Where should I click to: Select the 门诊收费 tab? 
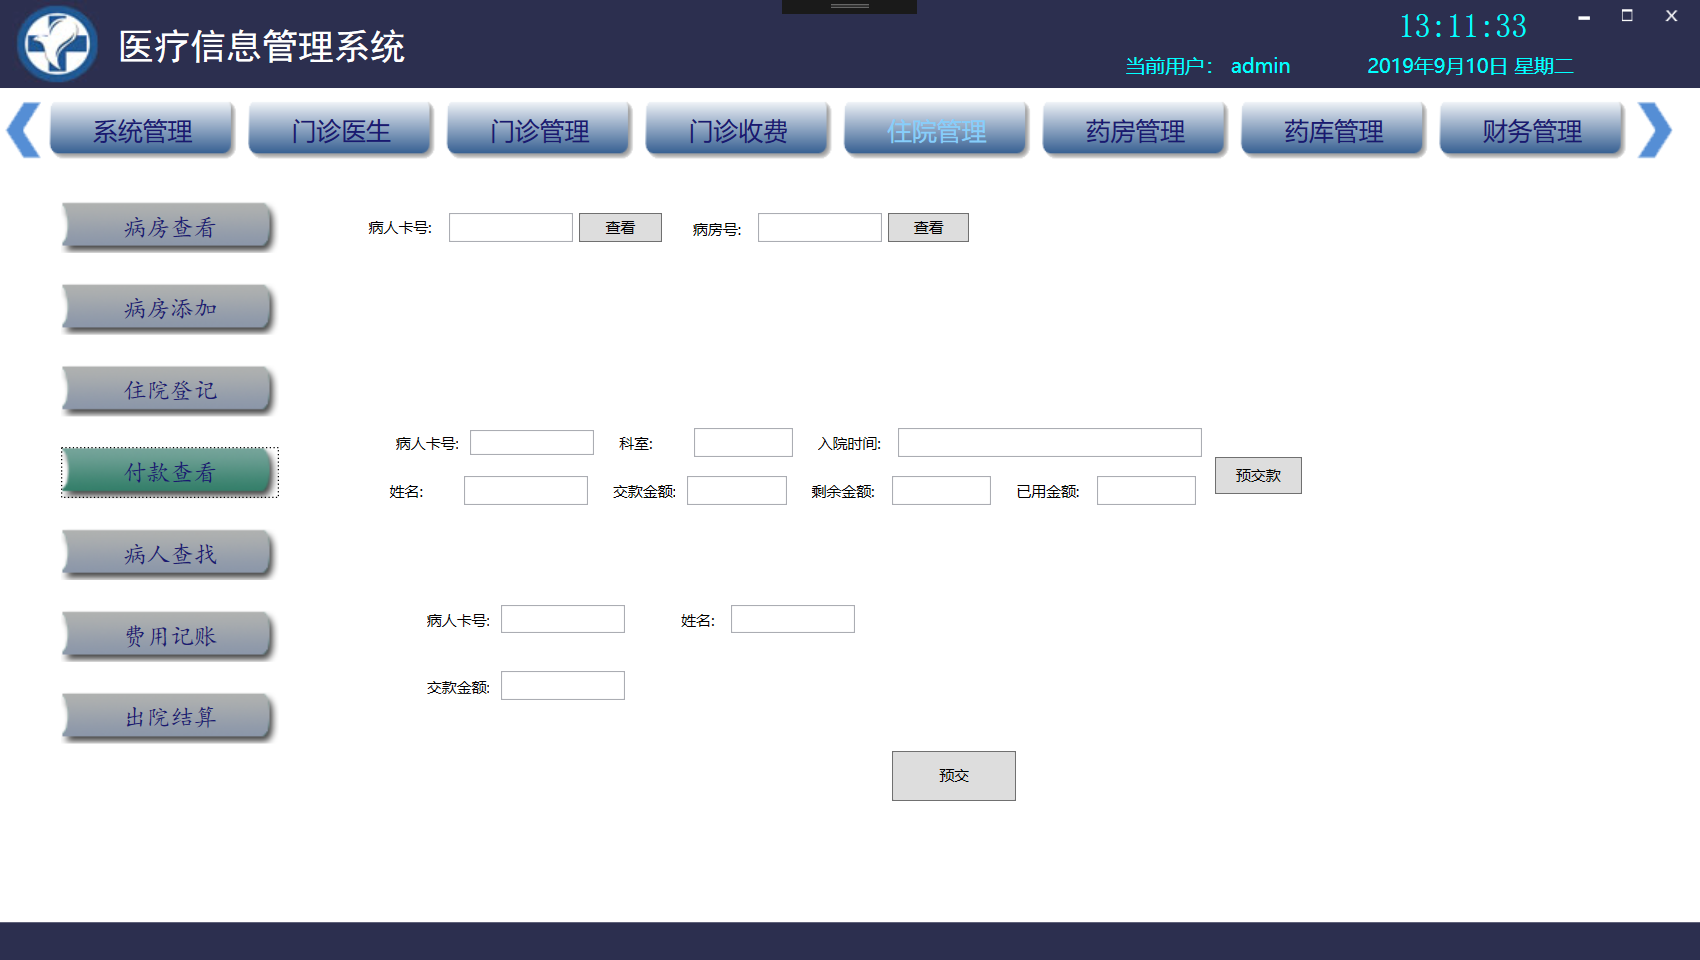coord(738,130)
